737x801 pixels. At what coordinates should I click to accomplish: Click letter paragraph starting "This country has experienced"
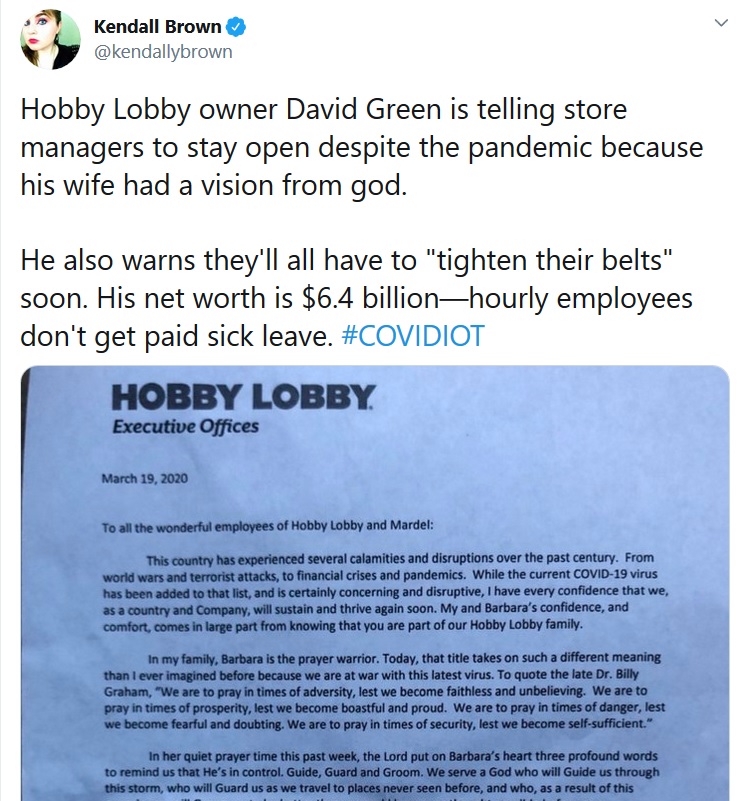385,592
